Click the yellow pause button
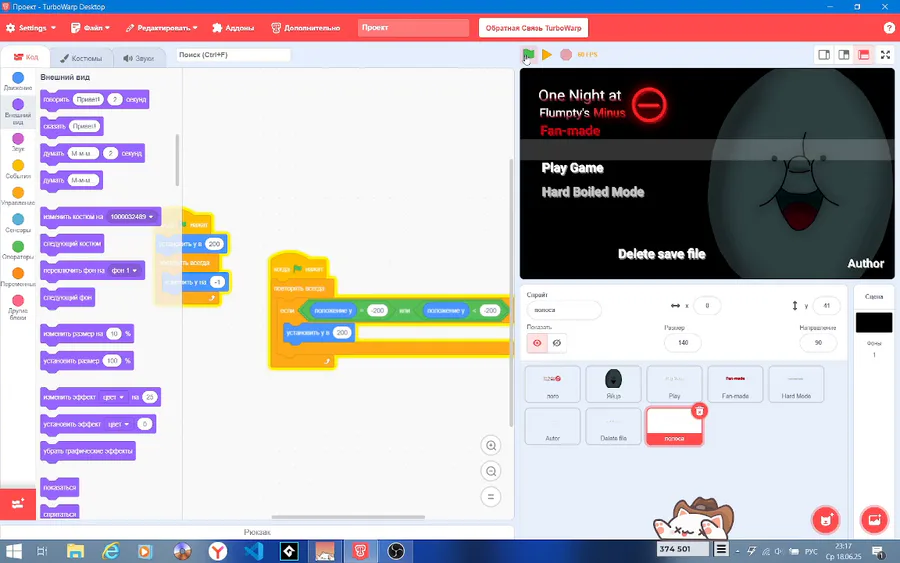Viewport: 900px width, 563px height. 547,55
